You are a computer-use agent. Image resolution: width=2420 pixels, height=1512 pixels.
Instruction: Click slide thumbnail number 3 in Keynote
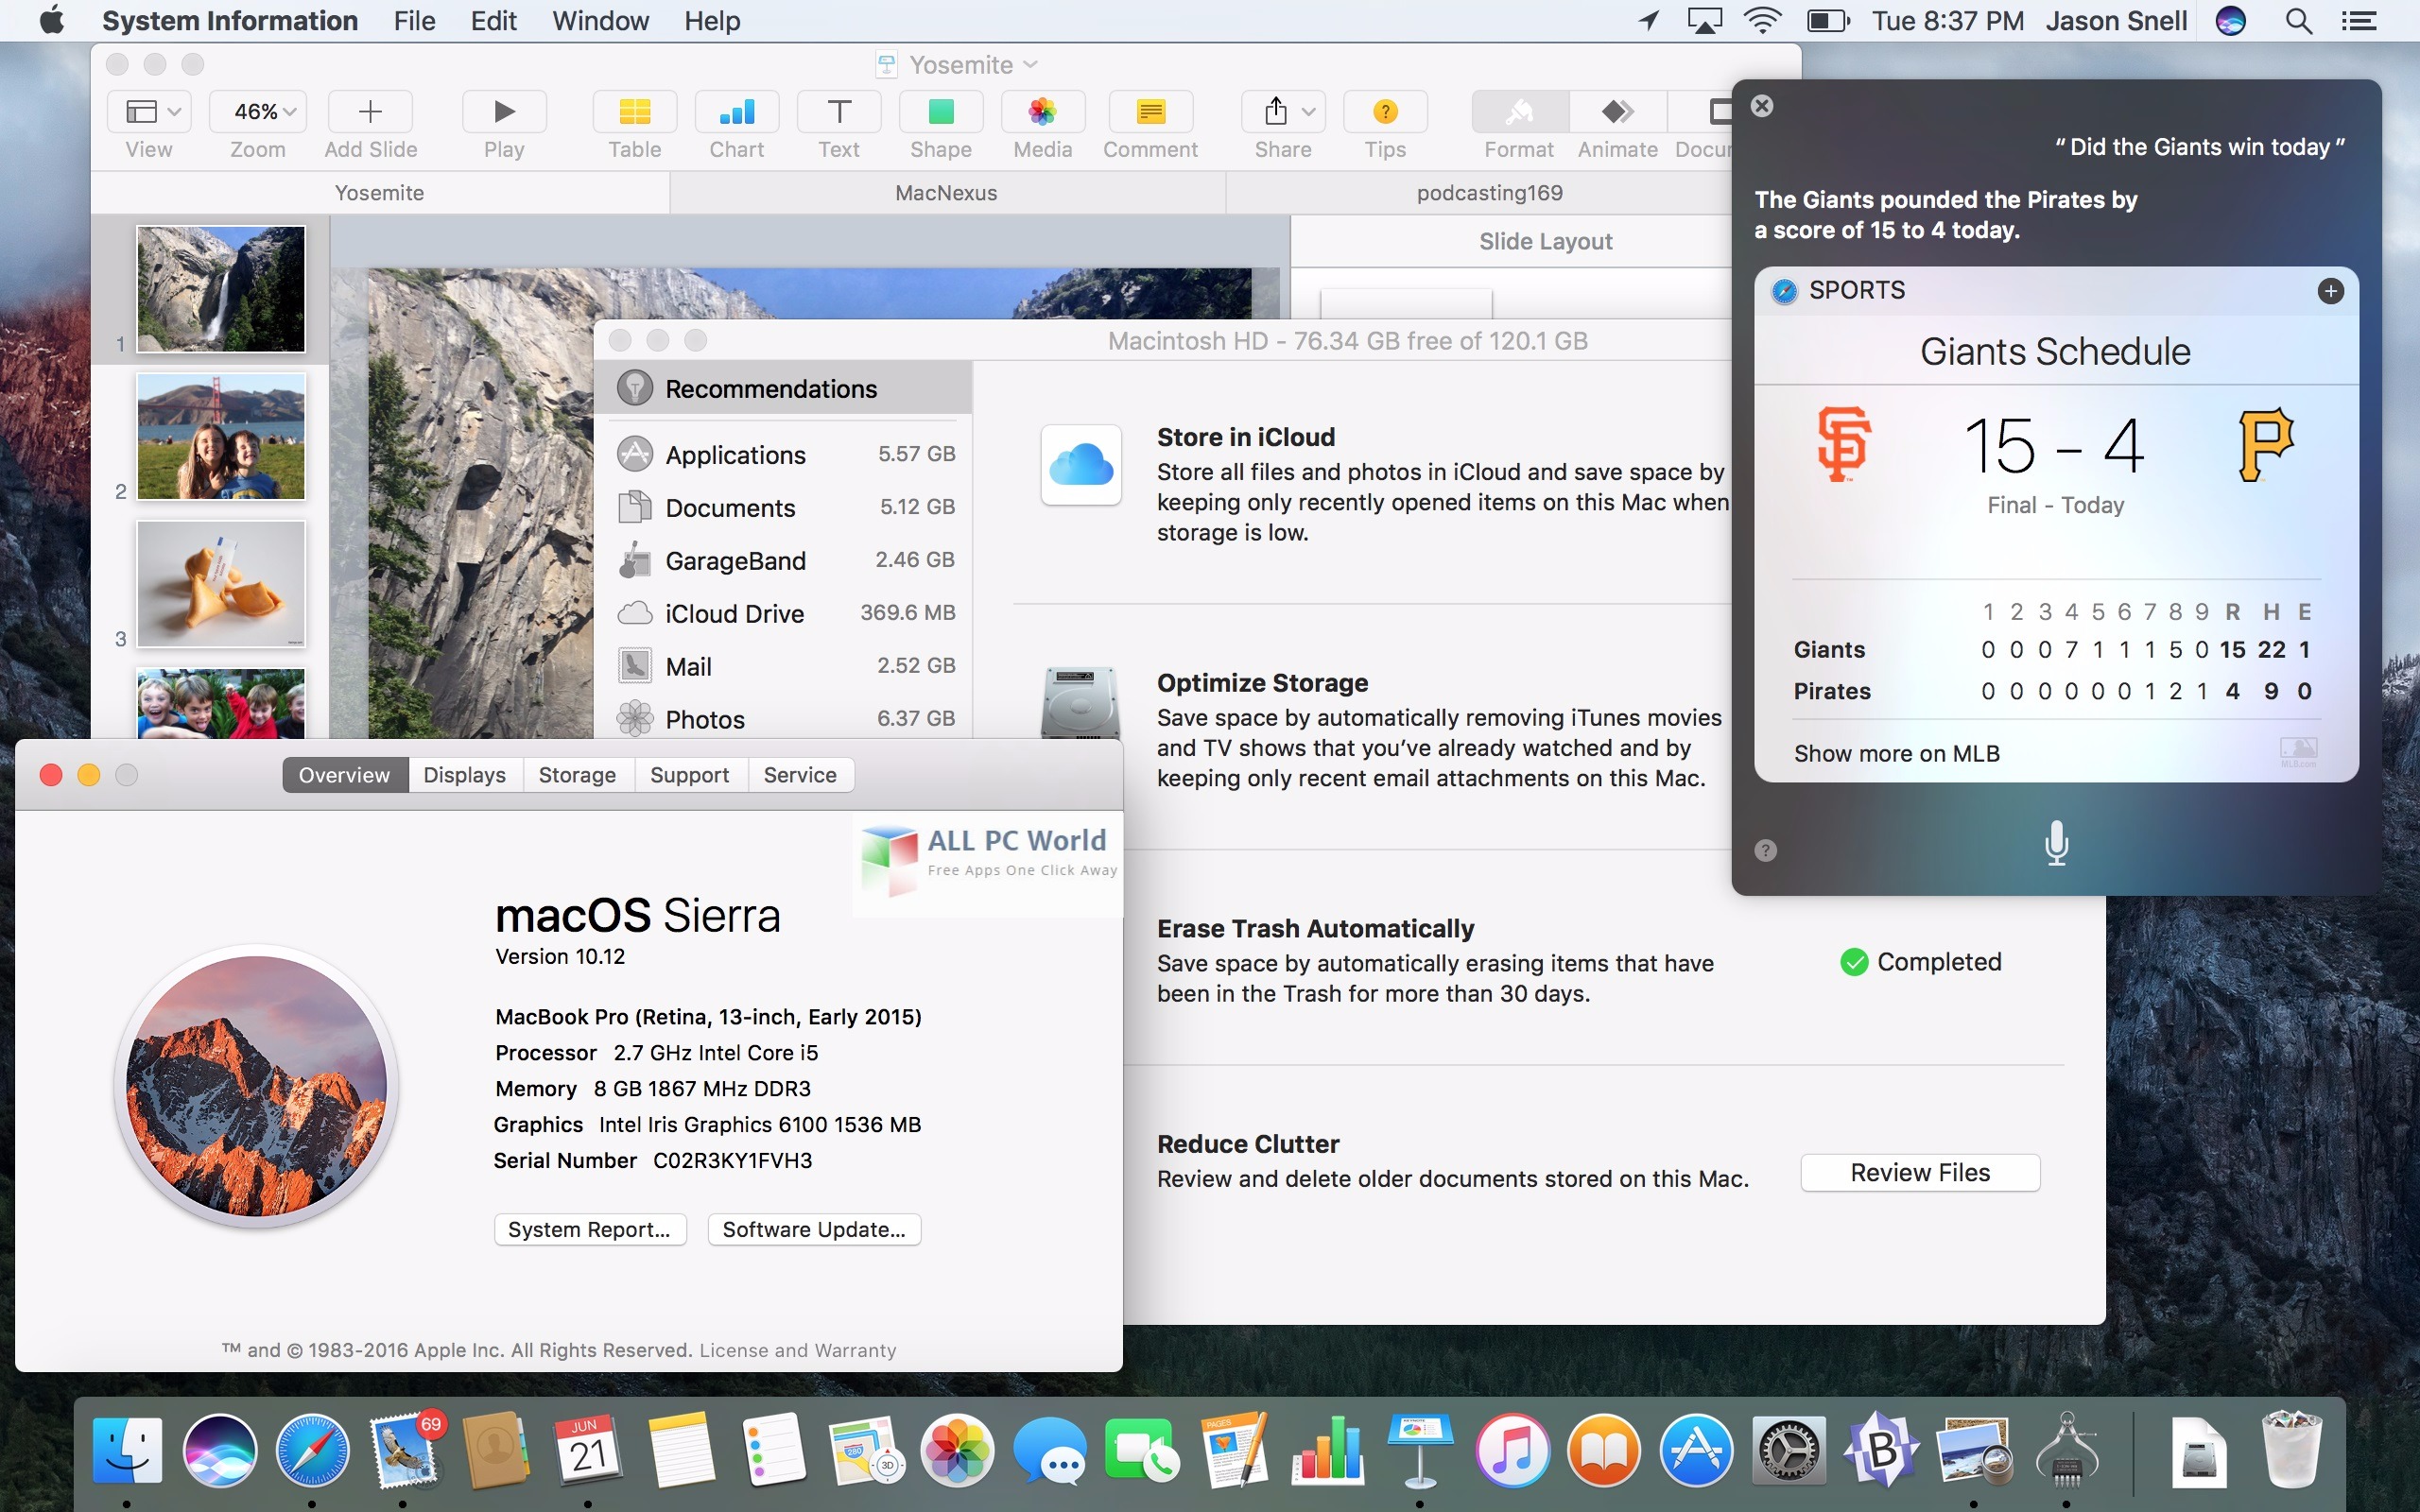tap(219, 584)
